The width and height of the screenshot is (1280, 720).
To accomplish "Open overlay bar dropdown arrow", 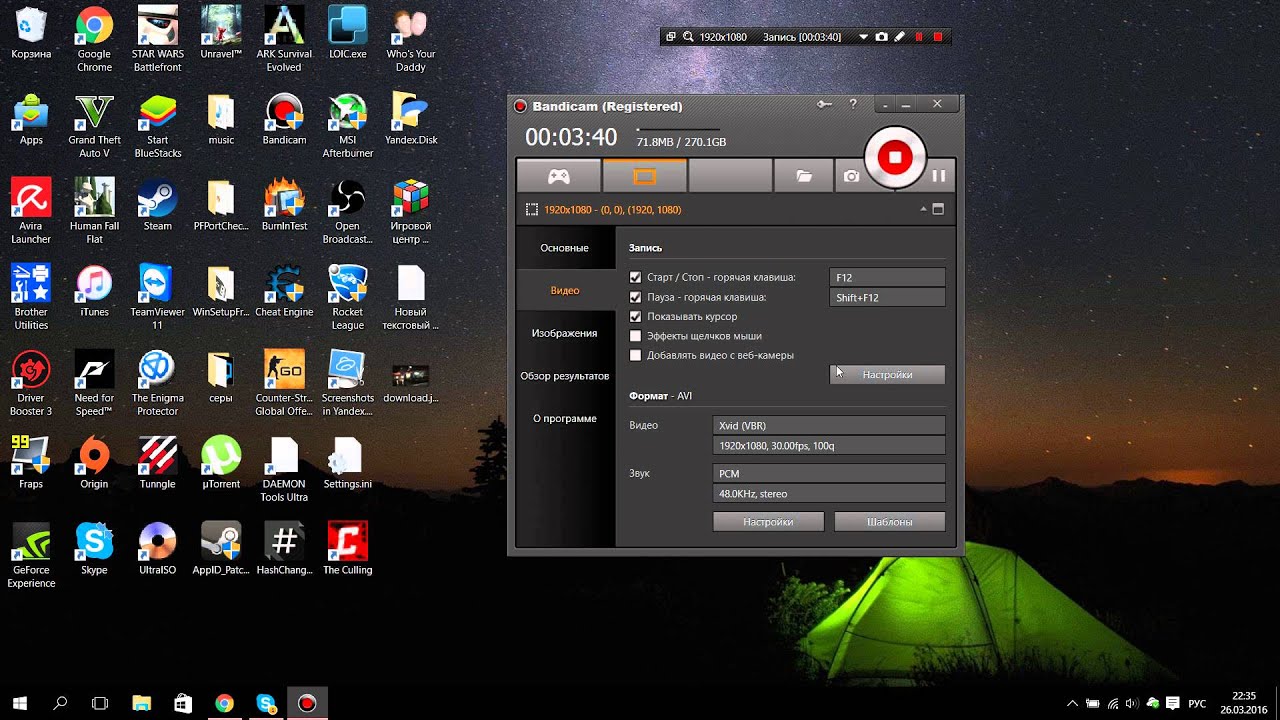I will point(863,37).
